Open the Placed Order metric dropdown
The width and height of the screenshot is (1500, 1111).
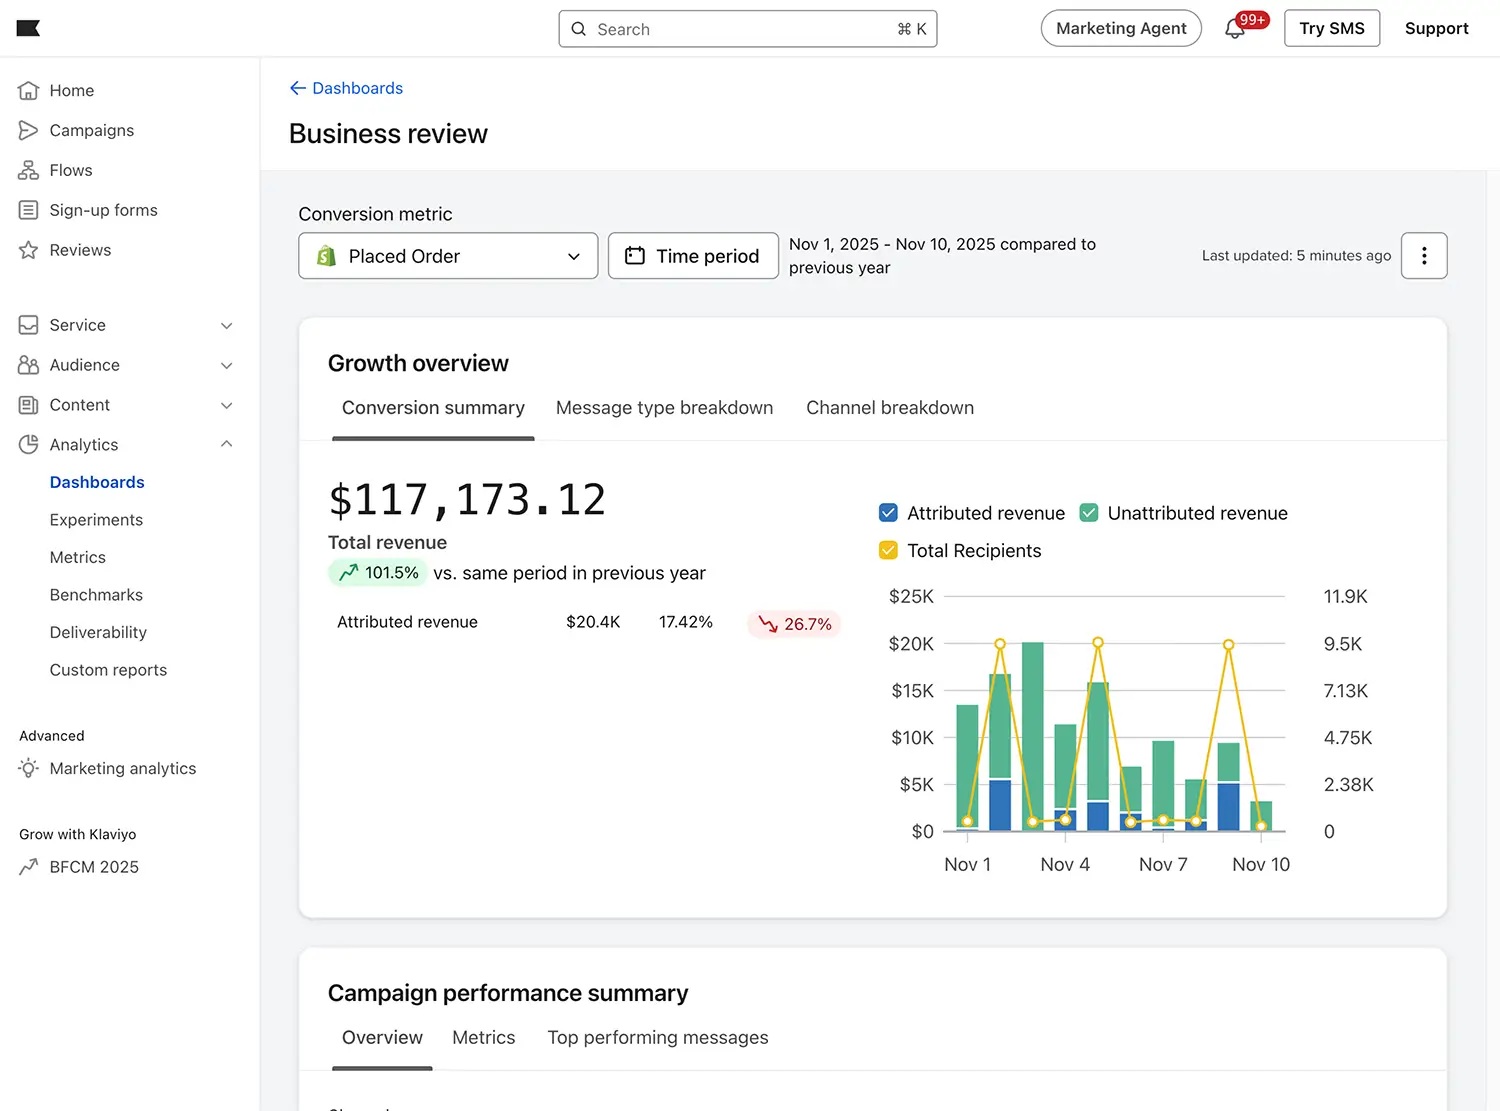(x=447, y=256)
